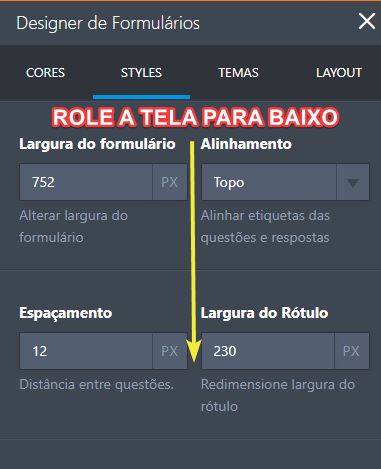381x469 pixels.
Task: Click the 'Distância entre questões' hint text
Action: [x=97, y=384]
